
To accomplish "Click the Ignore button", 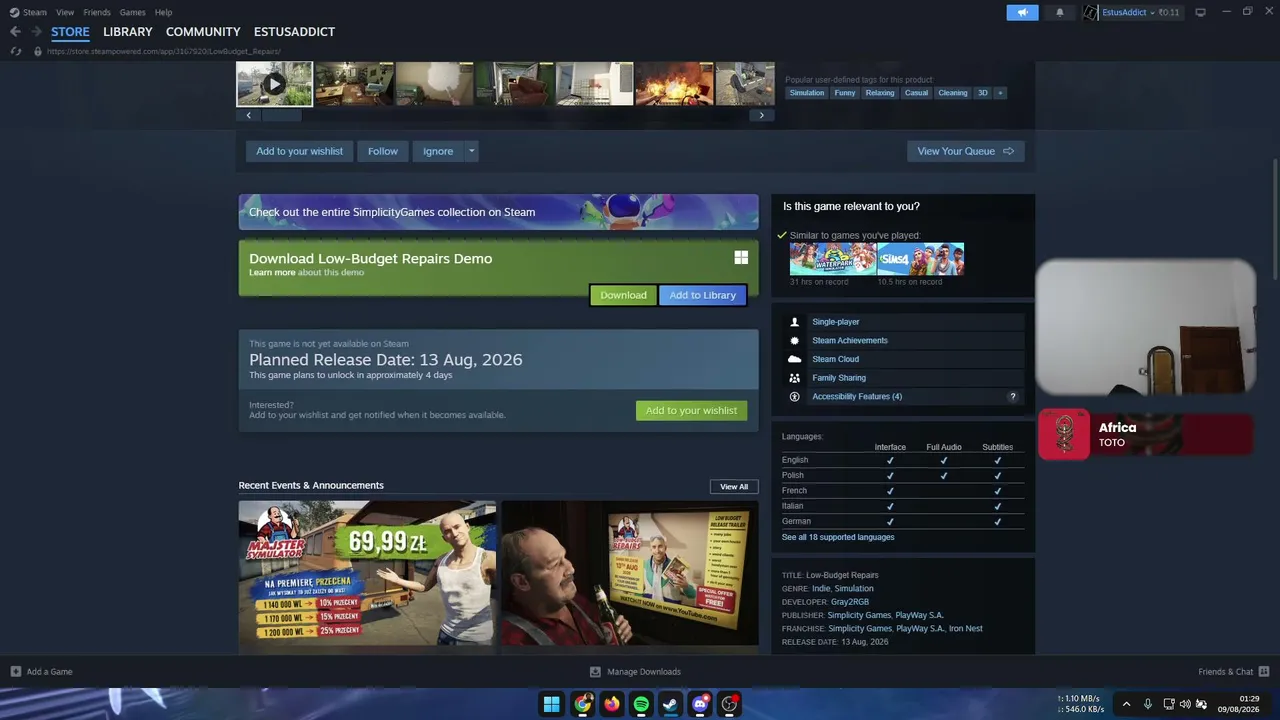I will click(438, 151).
